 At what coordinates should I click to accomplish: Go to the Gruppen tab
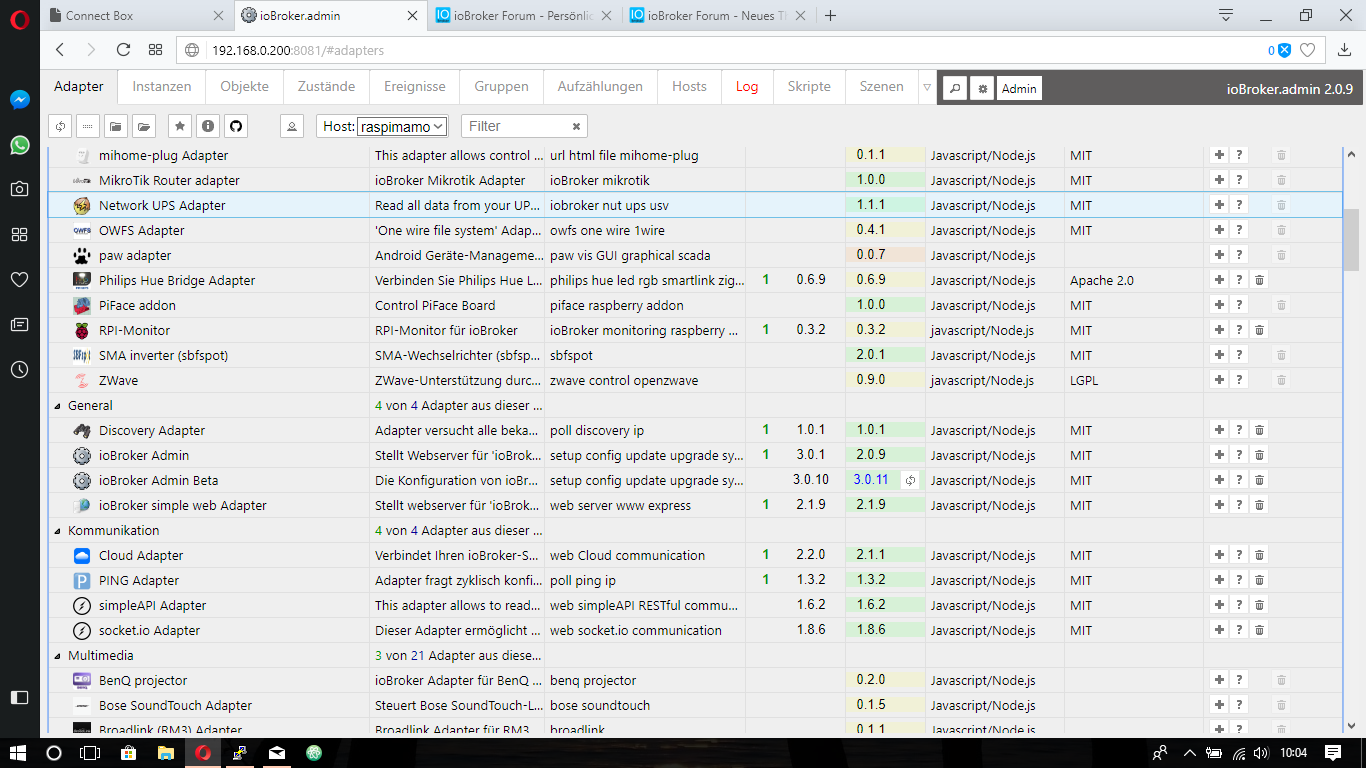(501, 87)
